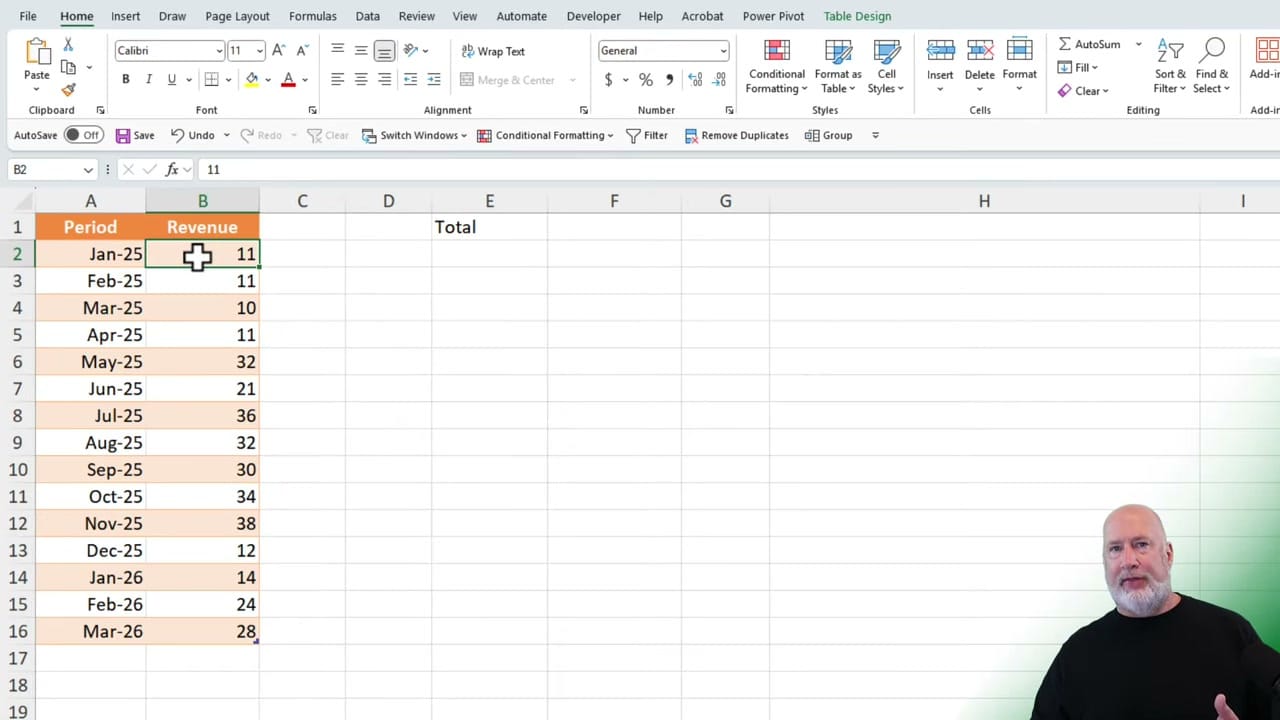Image resolution: width=1280 pixels, height=720 pixels.
Task: Toggle AutoSave off
Action: pyautogui.click(x=82, y=135)
